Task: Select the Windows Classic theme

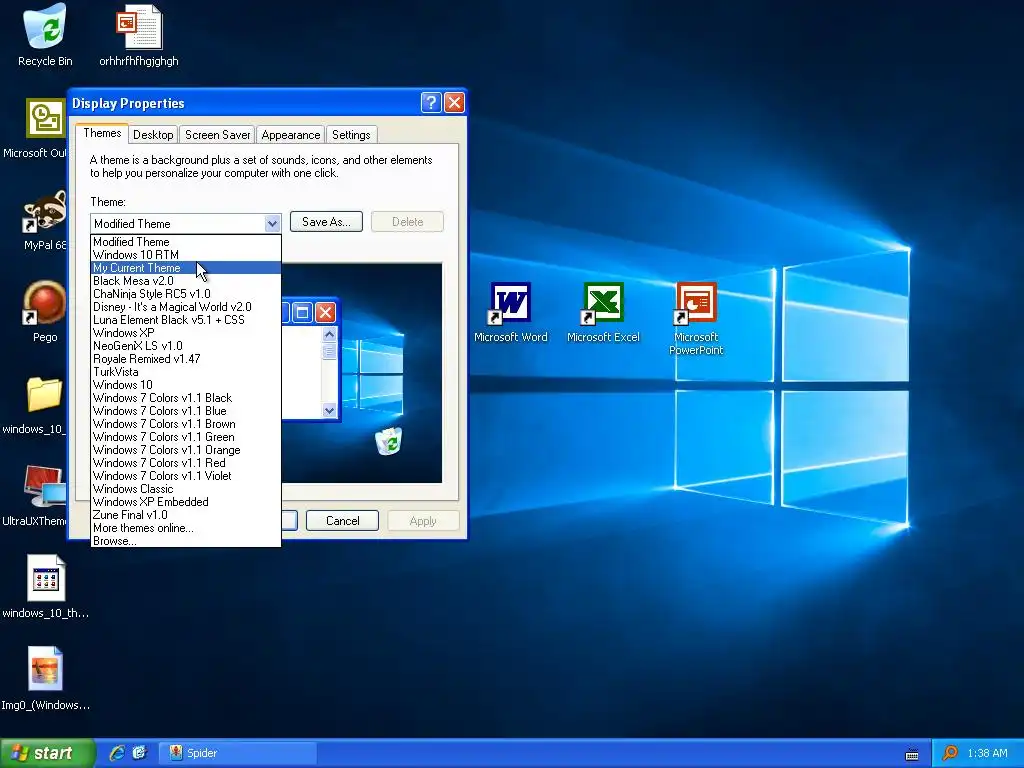Action: [x=185, y=489]
